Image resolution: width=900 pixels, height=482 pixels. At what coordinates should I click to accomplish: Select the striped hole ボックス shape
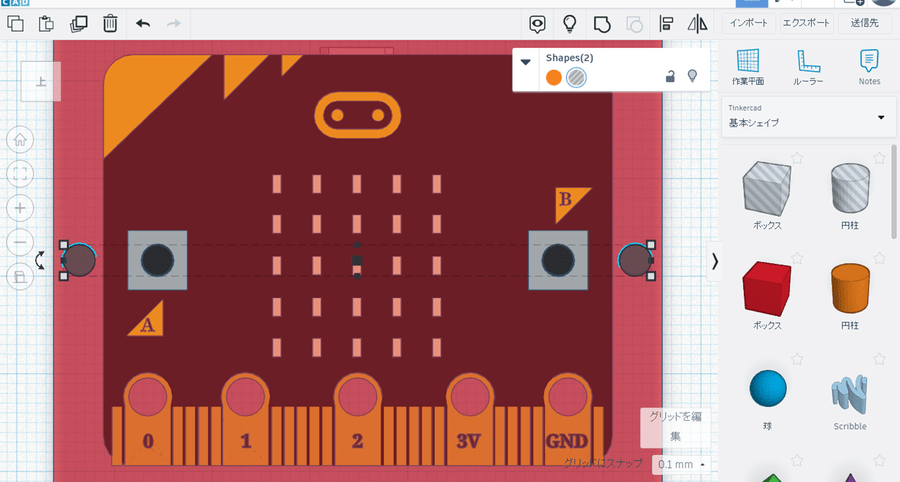click(767, 188)
